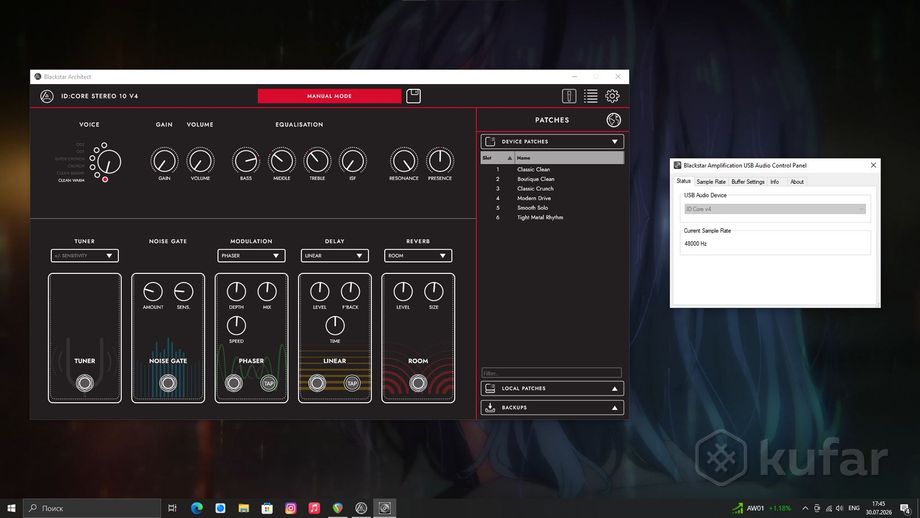Collapse the Device Patches section
Screen dimensions: 920x518
point(614,141)
